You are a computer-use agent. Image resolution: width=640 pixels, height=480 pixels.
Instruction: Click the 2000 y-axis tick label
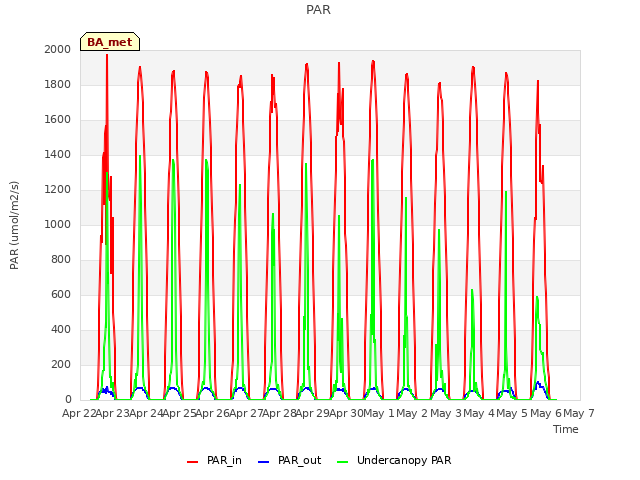58,49
